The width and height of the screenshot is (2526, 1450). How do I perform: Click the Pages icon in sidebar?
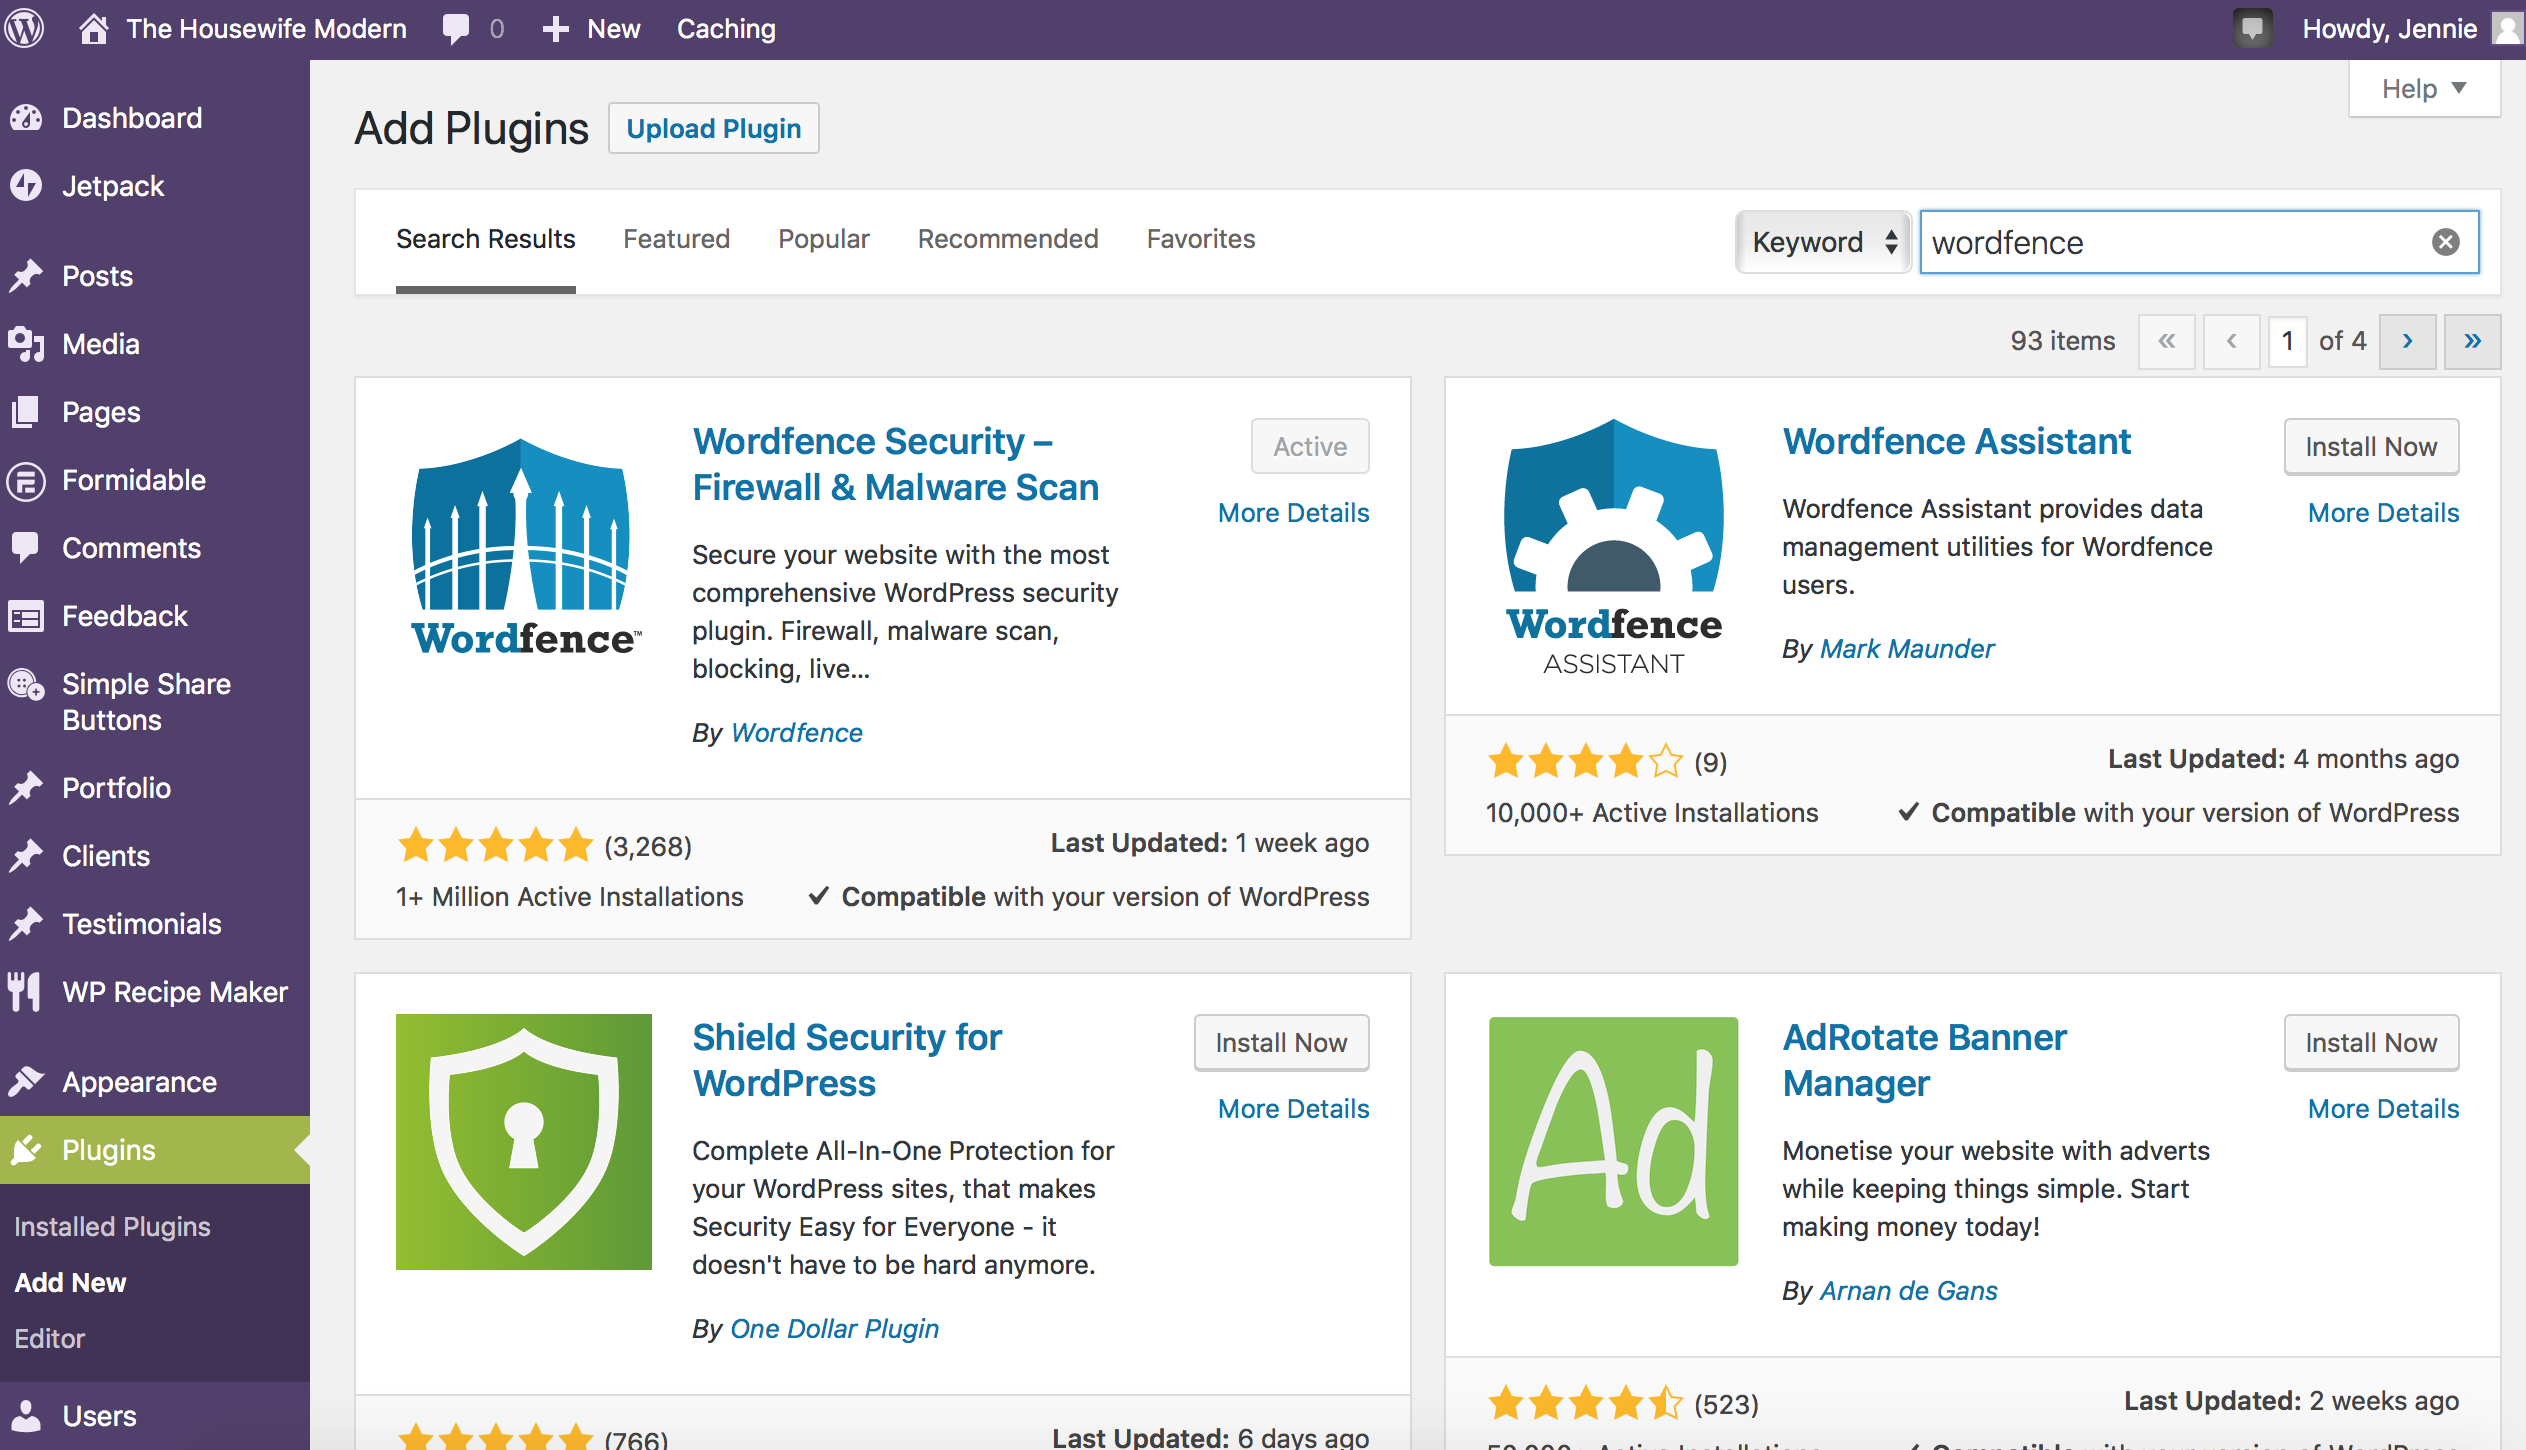click(26, 412)
